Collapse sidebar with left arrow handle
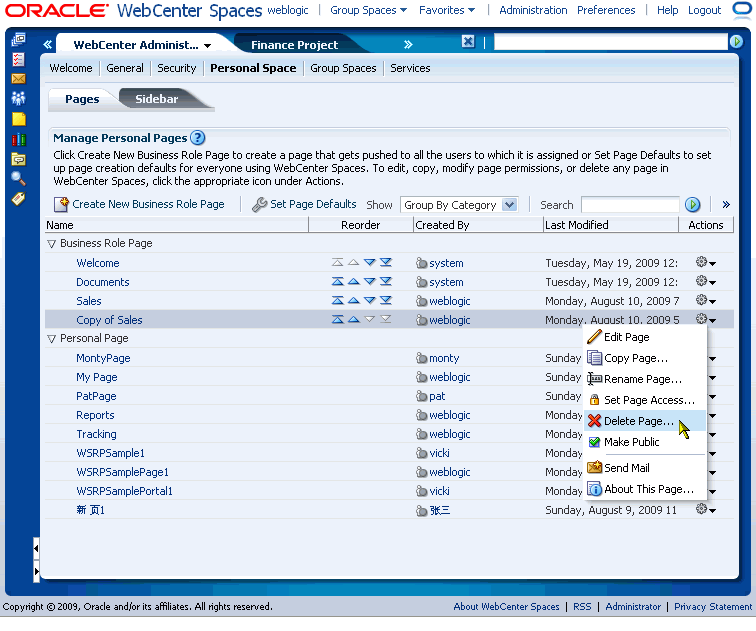Viewport: 756px width, 631px height. (x=36, y=549)
